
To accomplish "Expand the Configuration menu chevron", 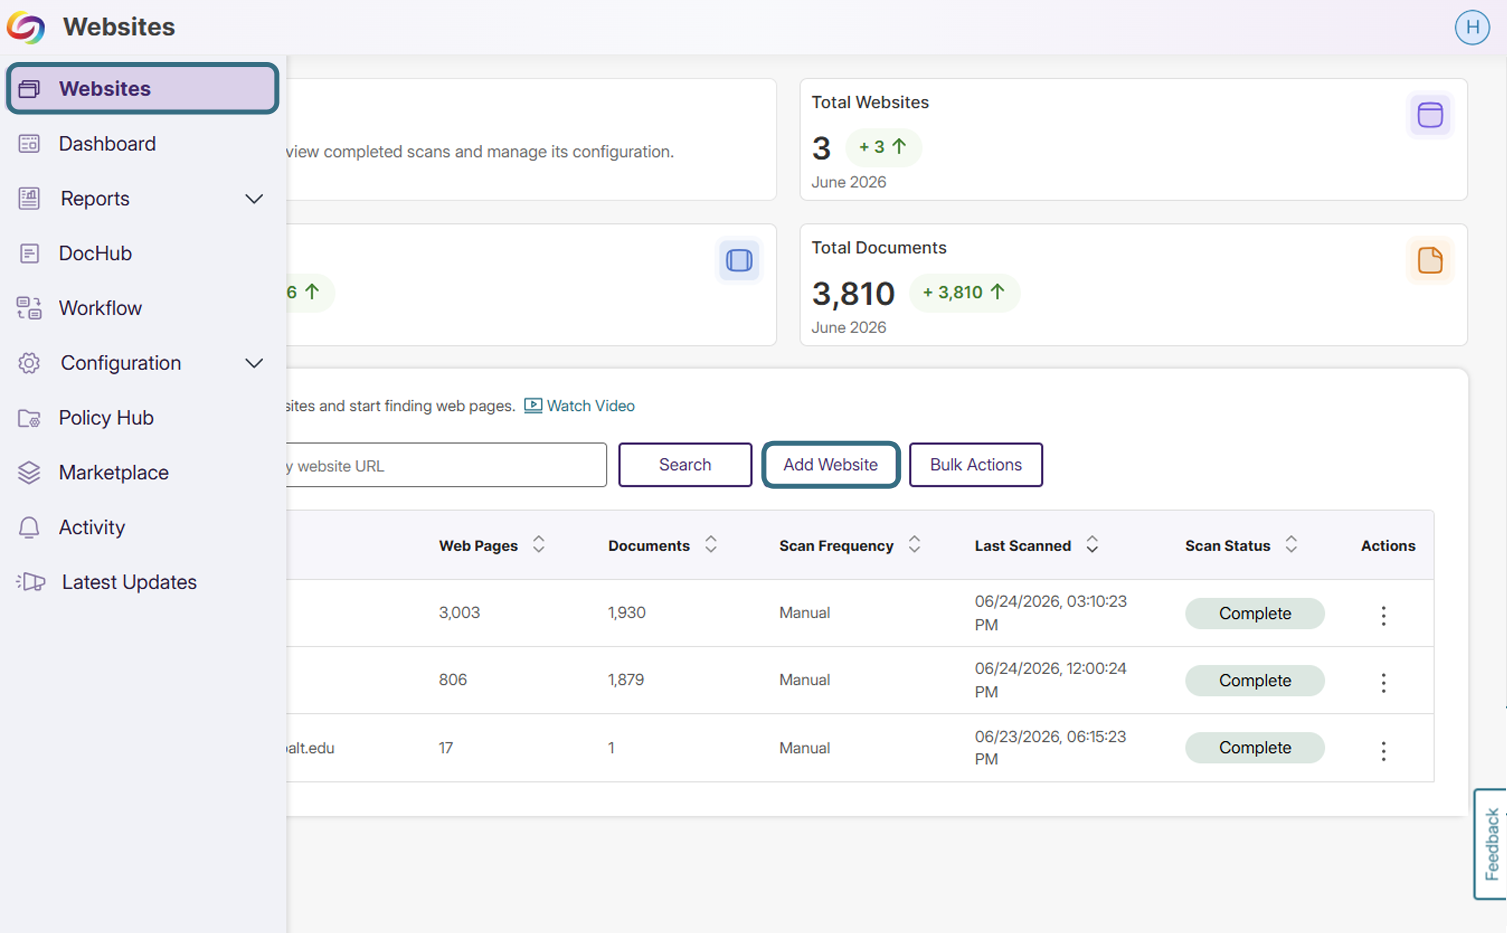I will (x=254, y=363).
